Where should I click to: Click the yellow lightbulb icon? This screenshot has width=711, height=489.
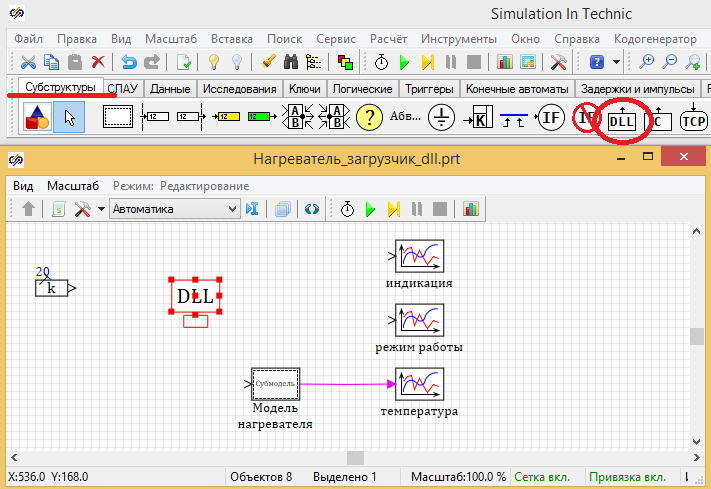(214, 62)
